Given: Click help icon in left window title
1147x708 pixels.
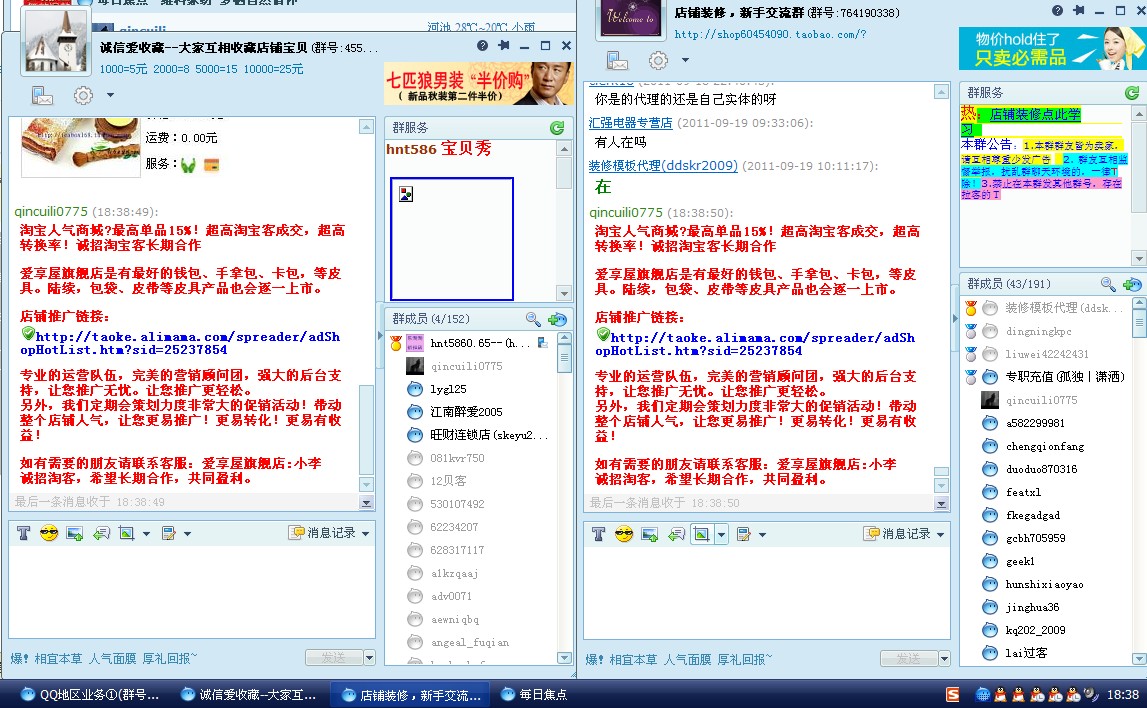Looking at the screenshot, I should pos(482,45).
